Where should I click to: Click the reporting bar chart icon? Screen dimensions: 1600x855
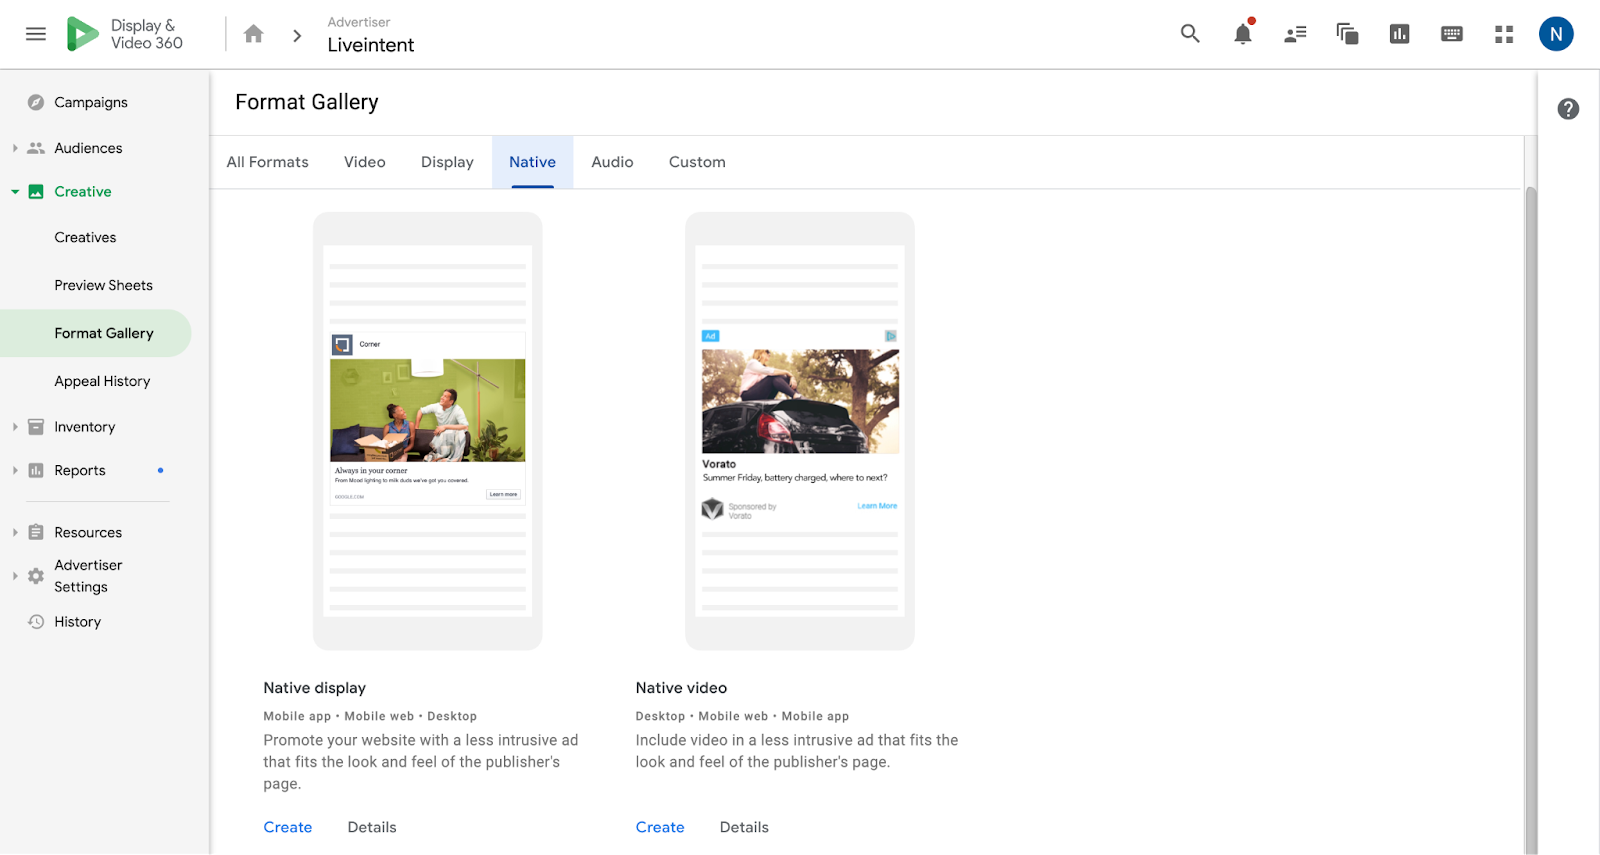point(1399,34)
